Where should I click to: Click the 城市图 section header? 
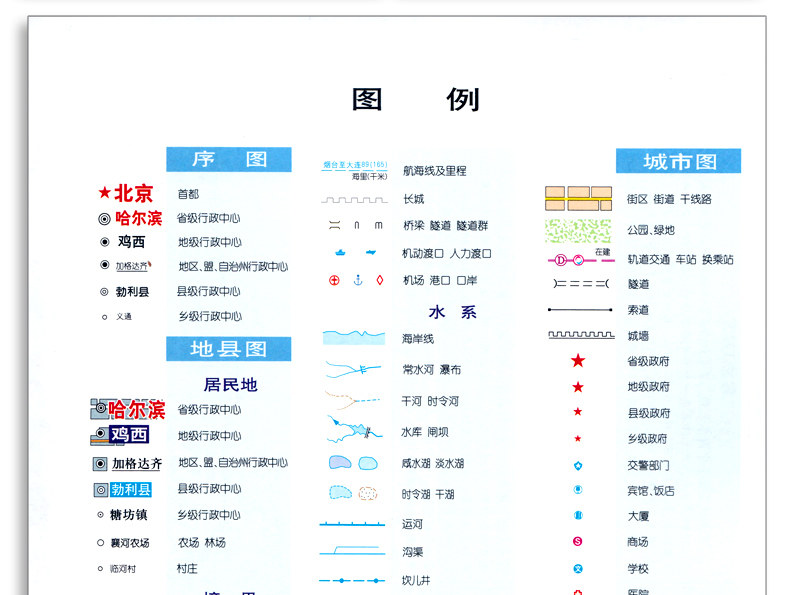[x=679, y=161]
